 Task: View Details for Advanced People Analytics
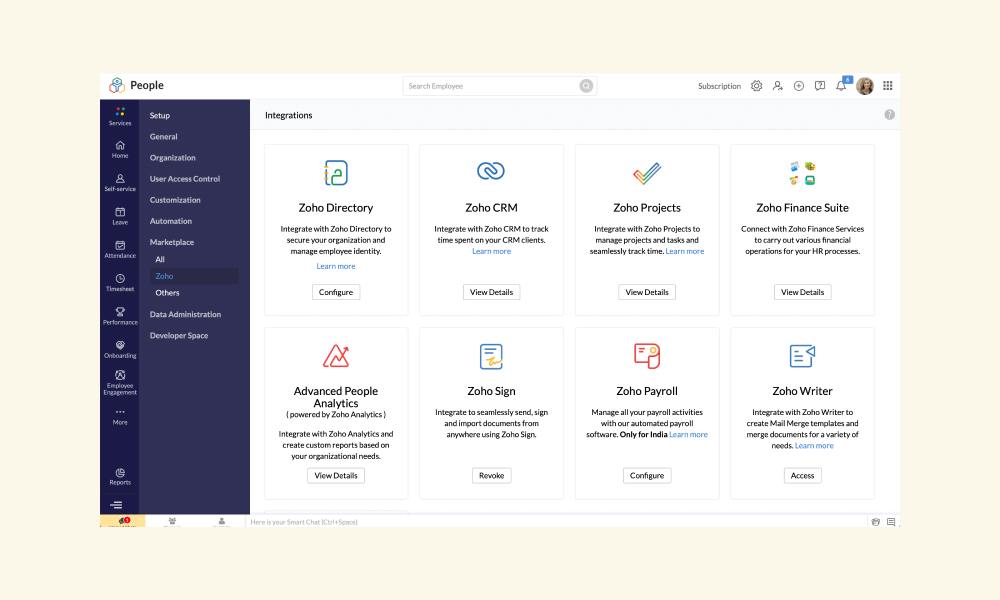(335, 476)
